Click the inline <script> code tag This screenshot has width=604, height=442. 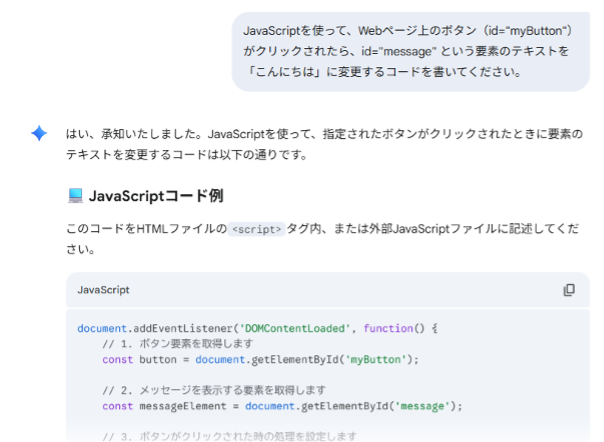click(x=256, y=229)
